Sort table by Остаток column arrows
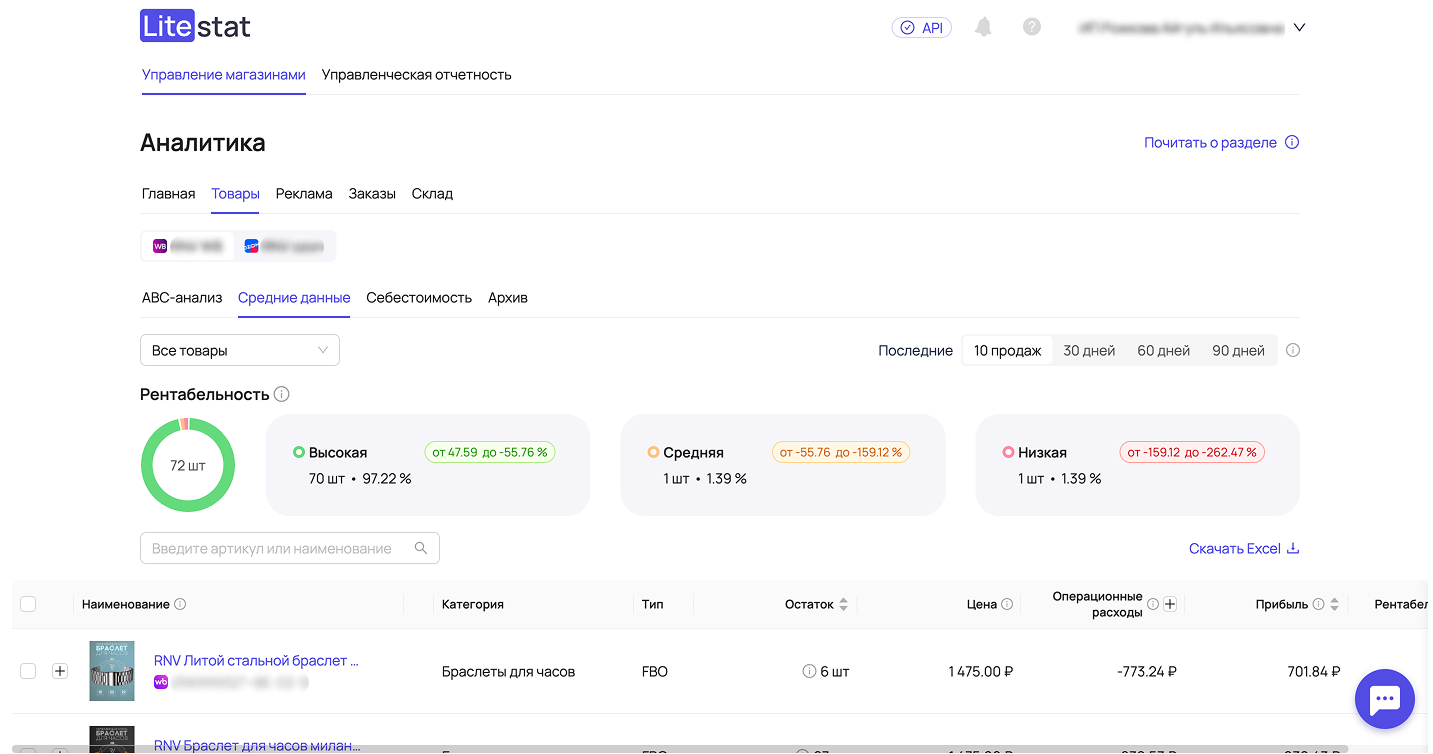The image size is (1433, 754). coord(843,604)
